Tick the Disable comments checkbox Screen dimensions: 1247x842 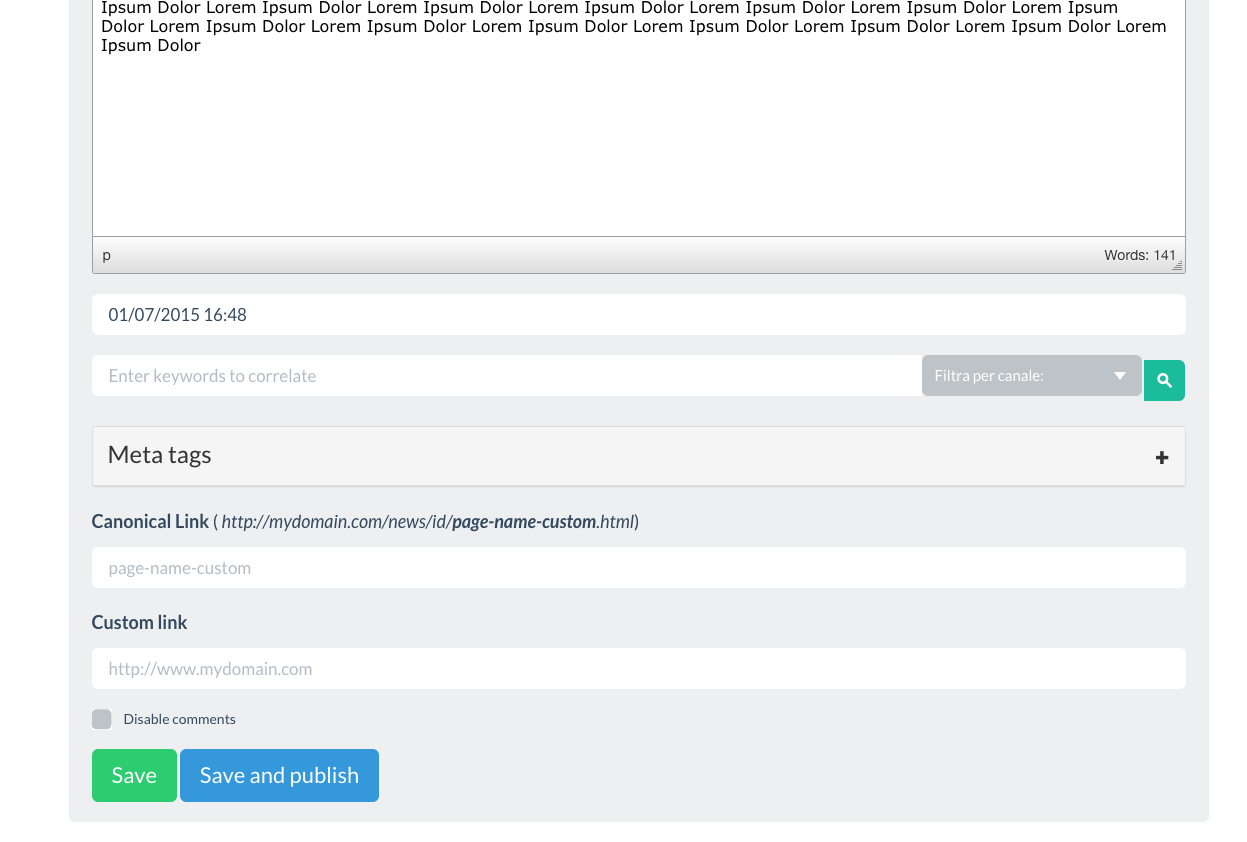point(102,719)
